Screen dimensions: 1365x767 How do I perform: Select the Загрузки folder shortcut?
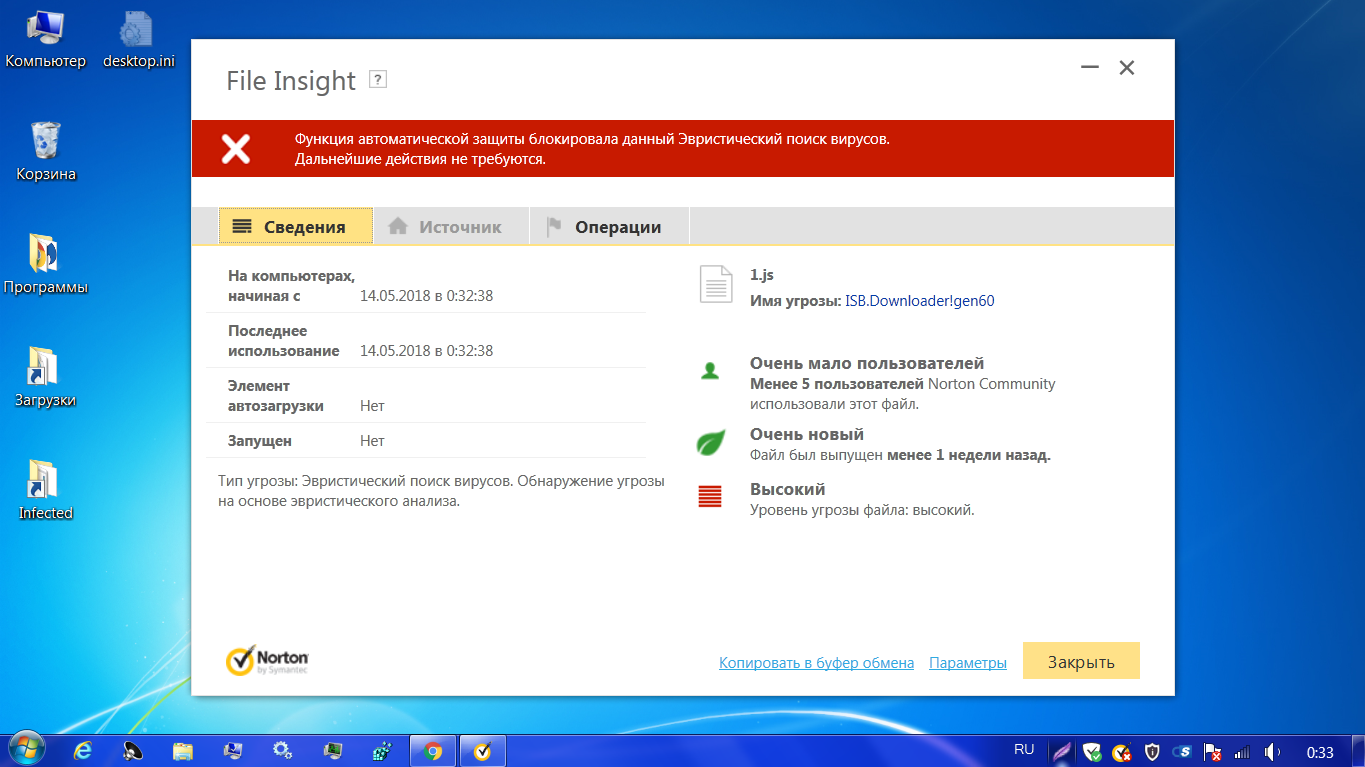pos(46,378)
